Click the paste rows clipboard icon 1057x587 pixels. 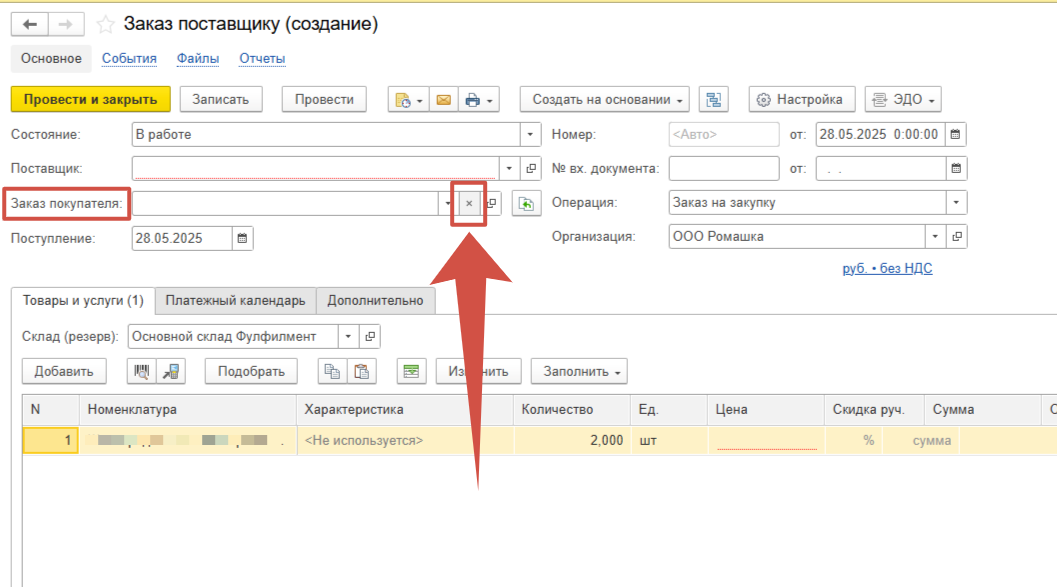pos(361,371)
